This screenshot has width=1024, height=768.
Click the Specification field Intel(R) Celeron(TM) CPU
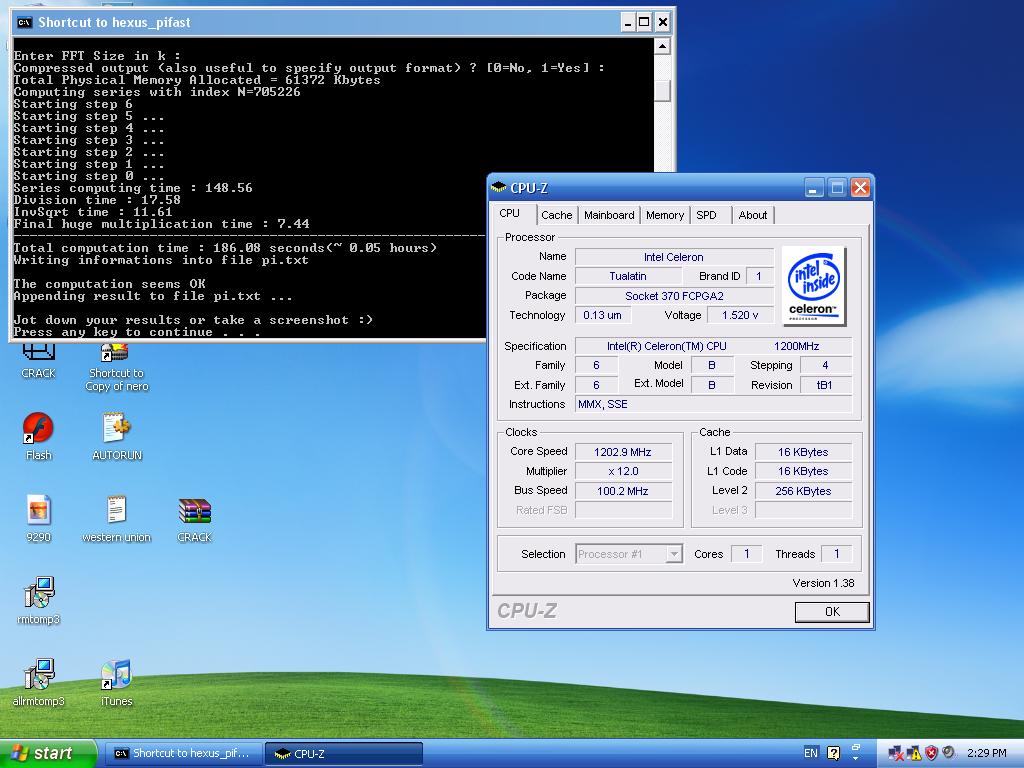point(713,346)
